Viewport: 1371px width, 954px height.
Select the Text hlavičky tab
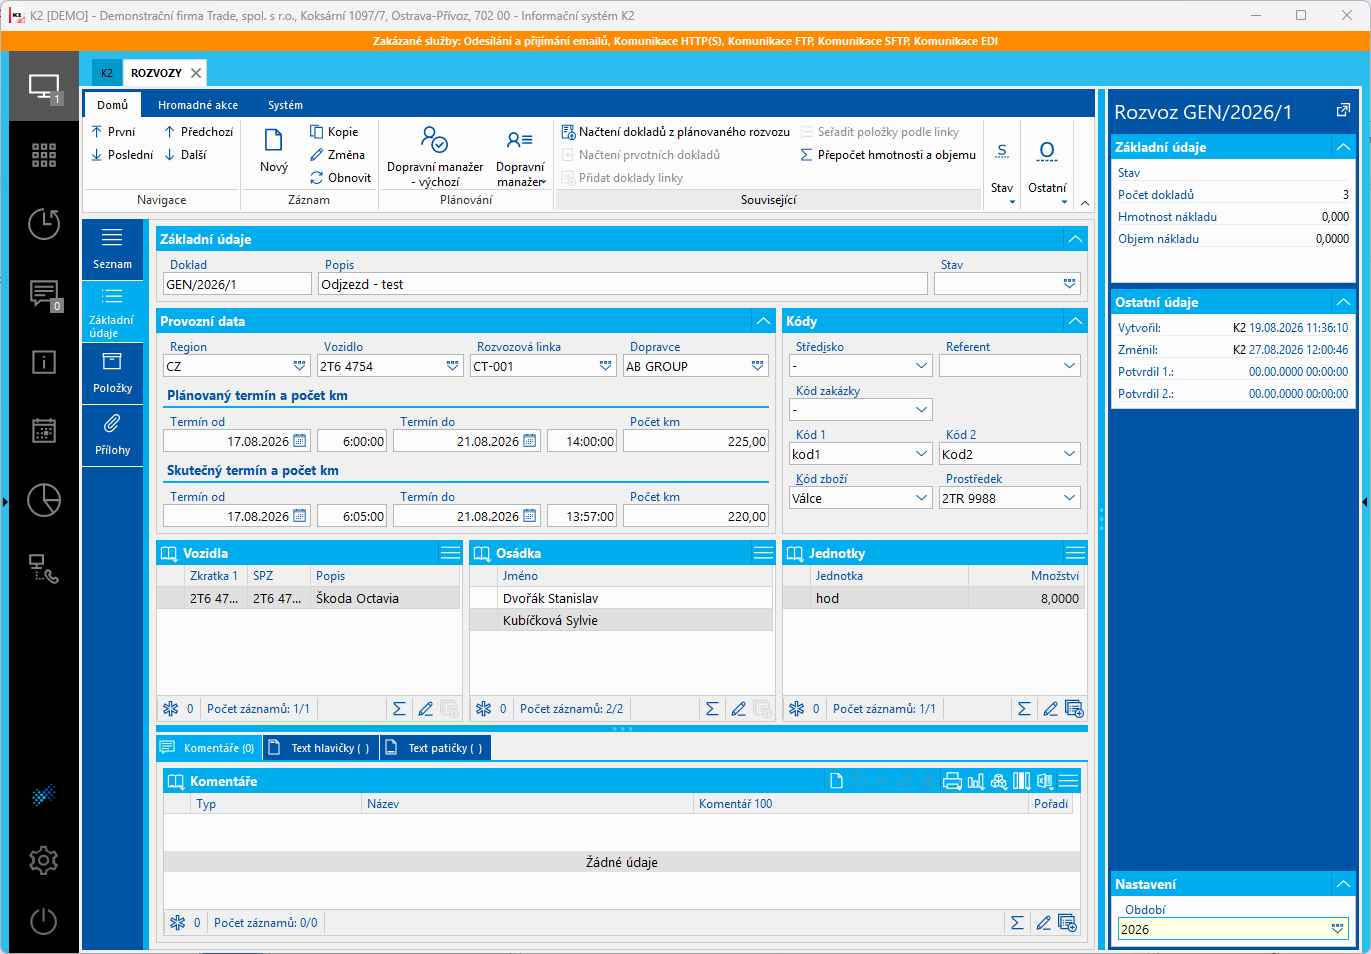pyautogui.click(x=321, y=748)
